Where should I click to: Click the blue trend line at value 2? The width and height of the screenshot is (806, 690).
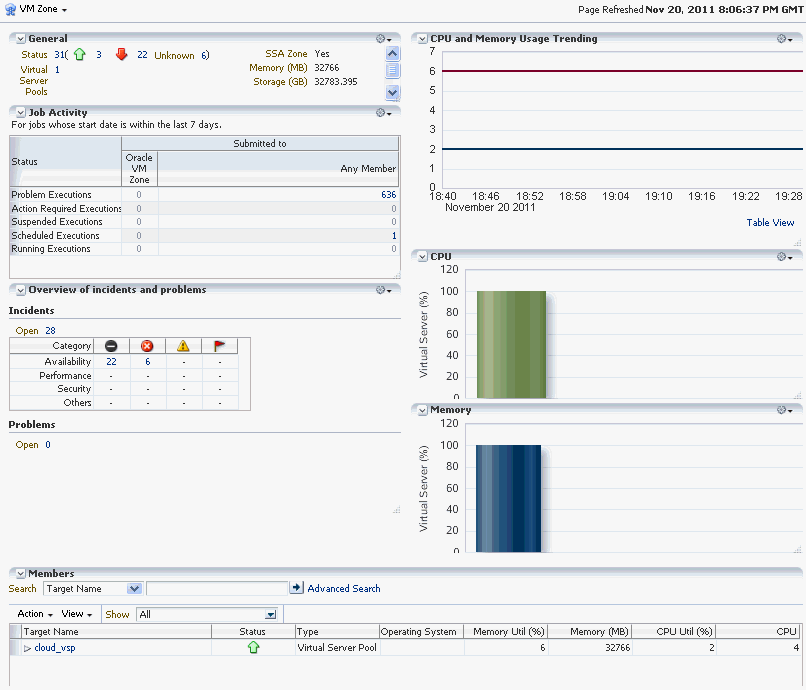(x=622, y=149)
